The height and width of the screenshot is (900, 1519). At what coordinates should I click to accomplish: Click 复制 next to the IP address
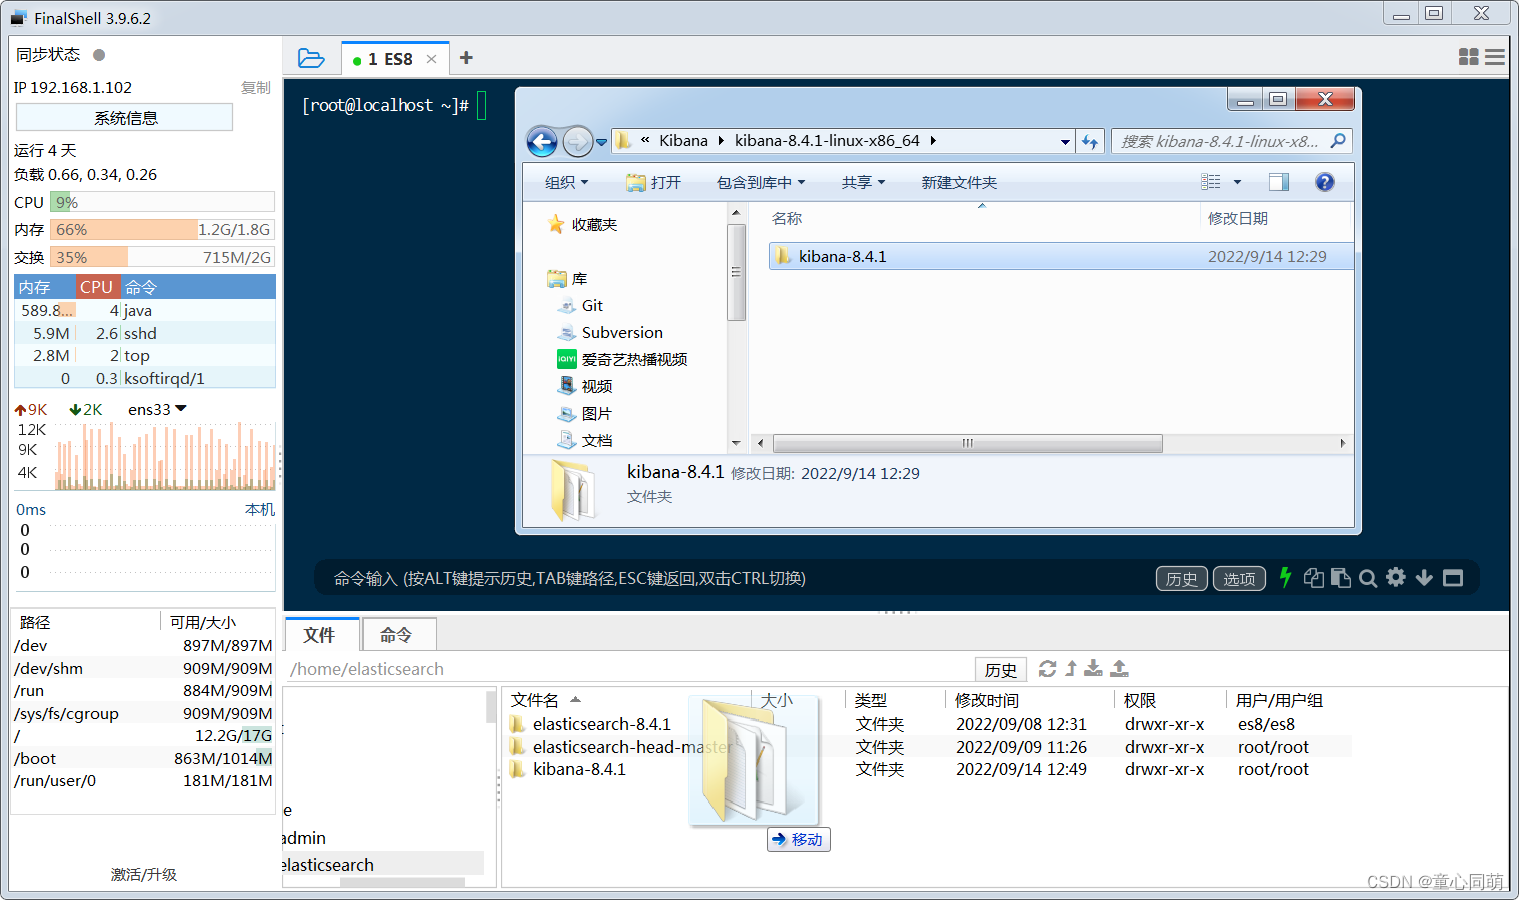256,87
